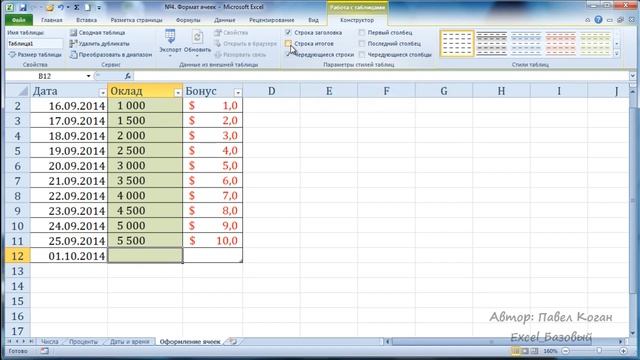This screenshot has width=640, height=360.
Task: Click the zoom in plus button
Action: click(623, 351)
